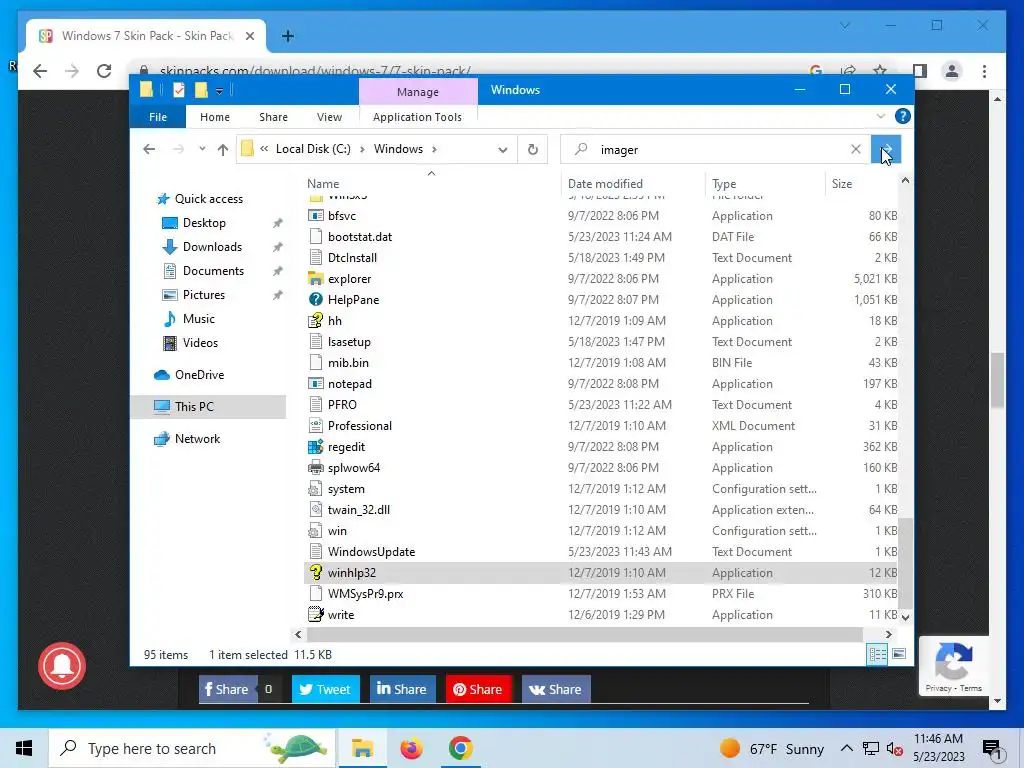This screenshot has height=768, width=1024.
Task: Click taskbar Type here to search box
Action: [192, 748]
